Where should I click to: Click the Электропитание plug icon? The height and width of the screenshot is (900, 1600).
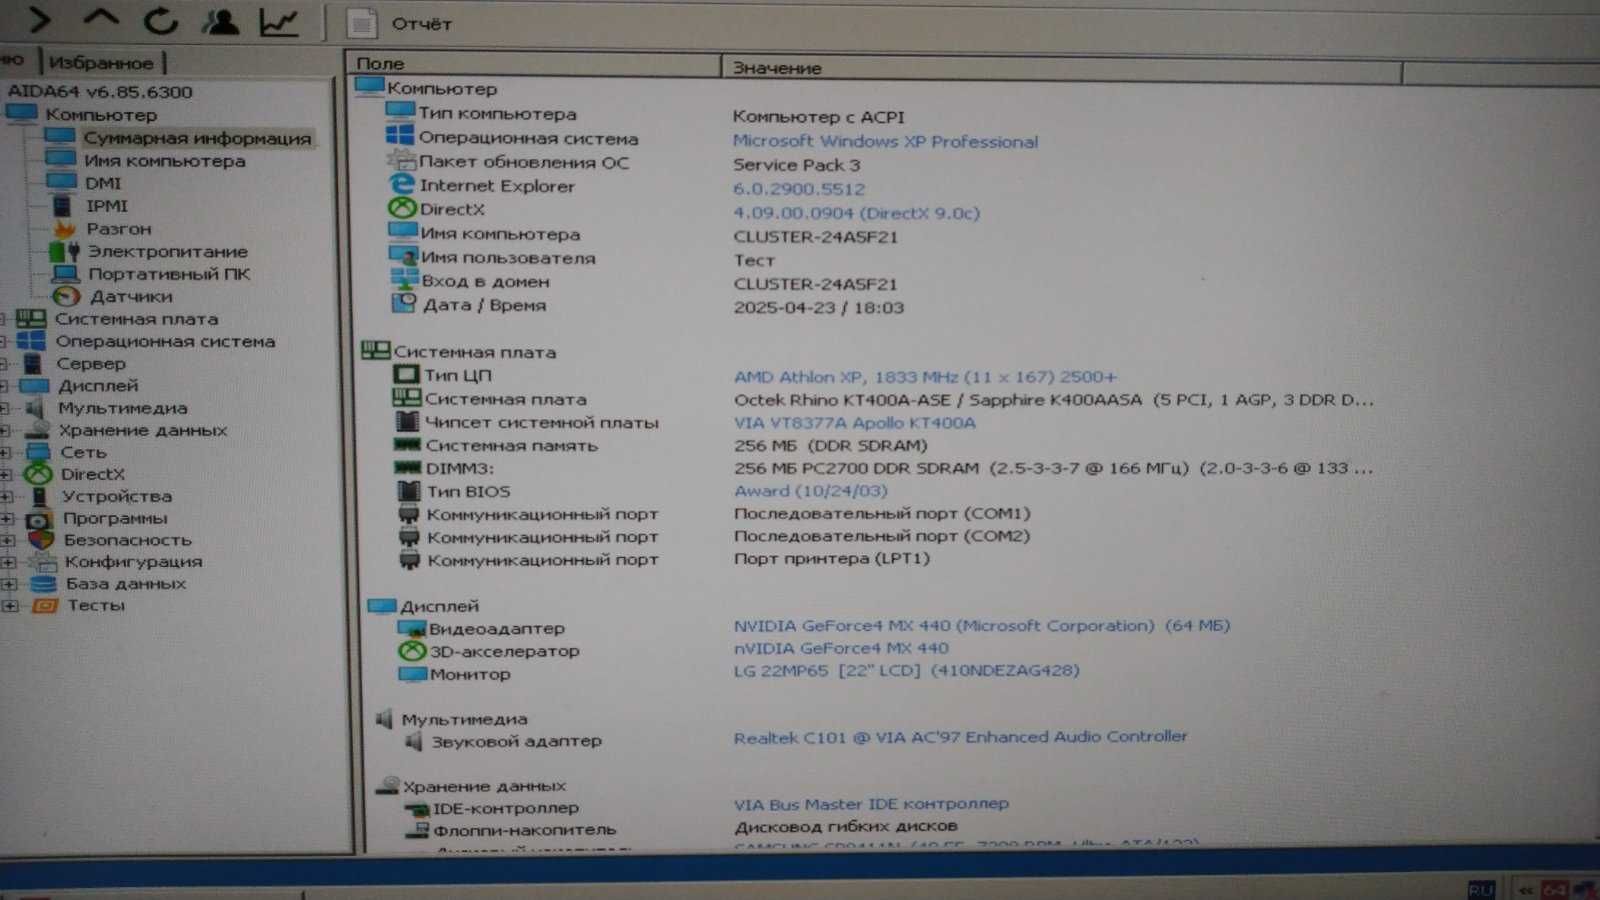(65, 251)
